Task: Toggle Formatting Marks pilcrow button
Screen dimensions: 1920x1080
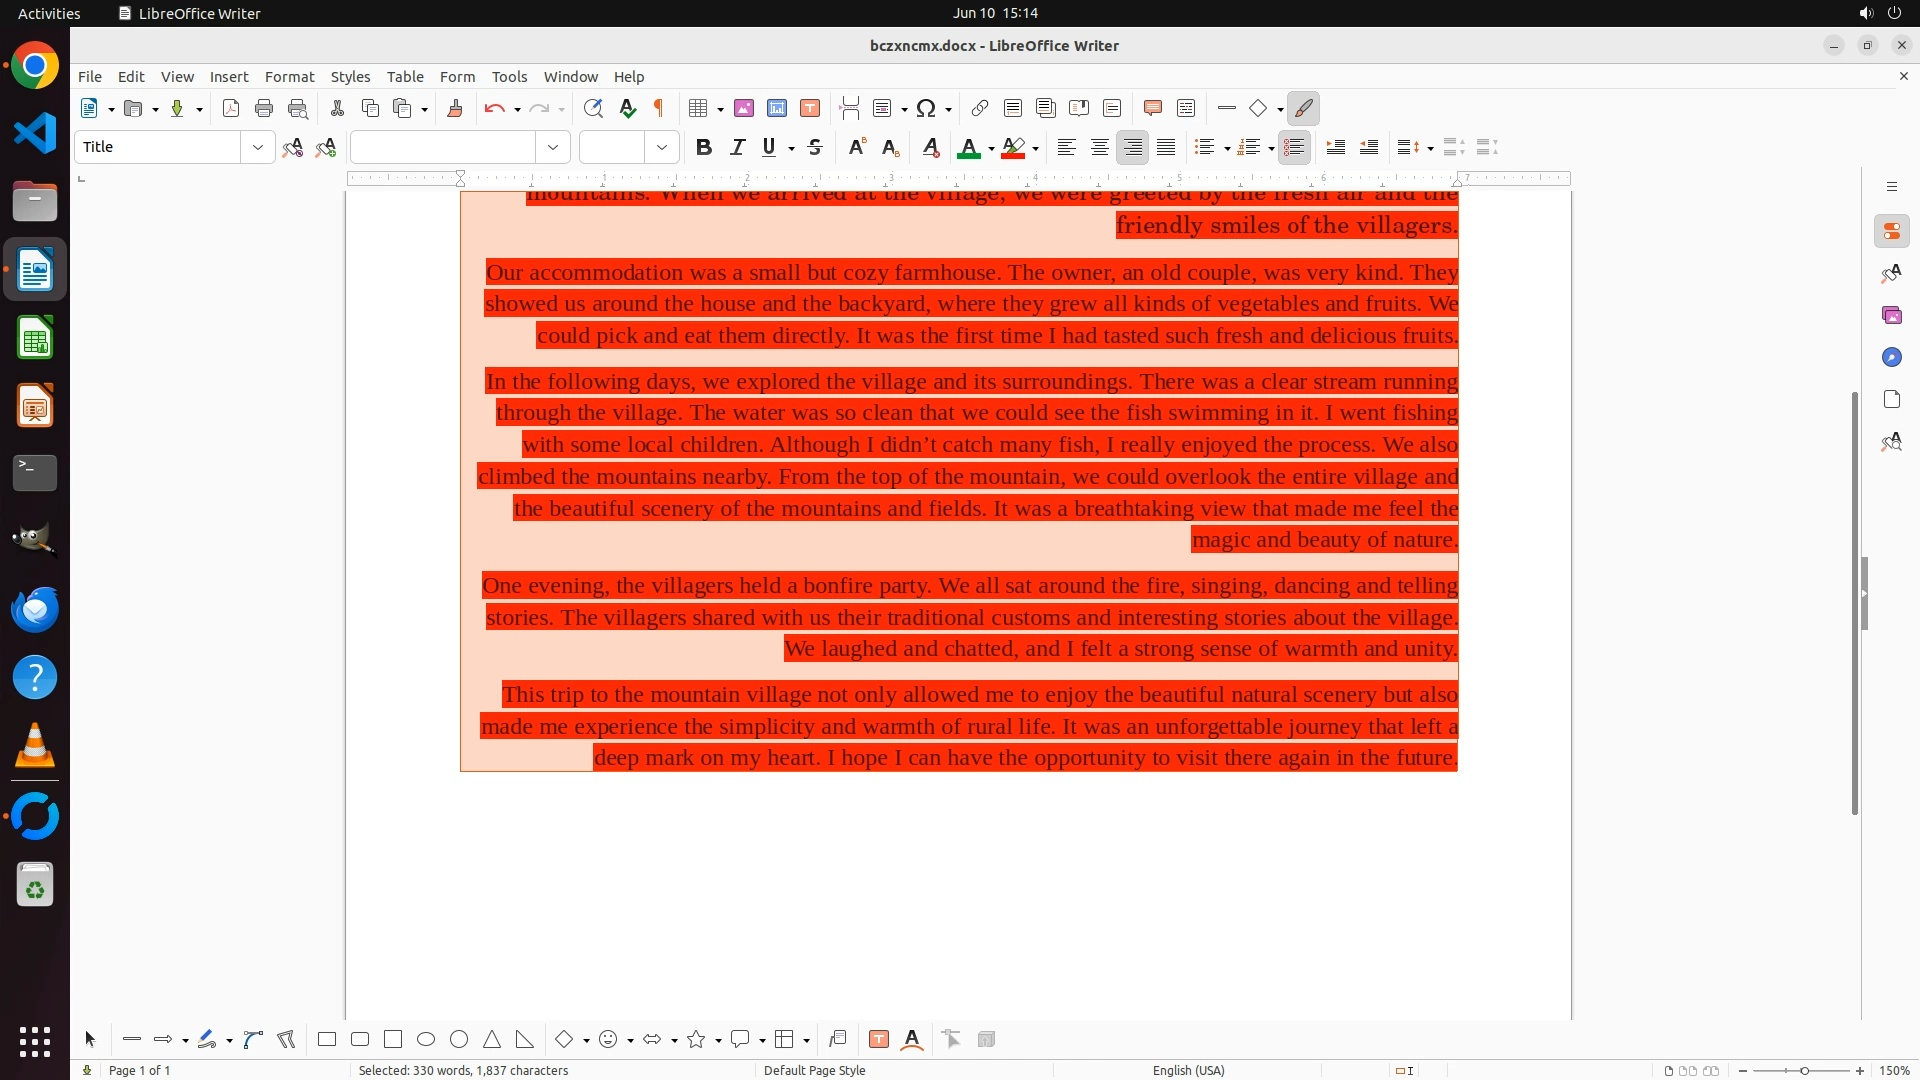Action: 659,109
